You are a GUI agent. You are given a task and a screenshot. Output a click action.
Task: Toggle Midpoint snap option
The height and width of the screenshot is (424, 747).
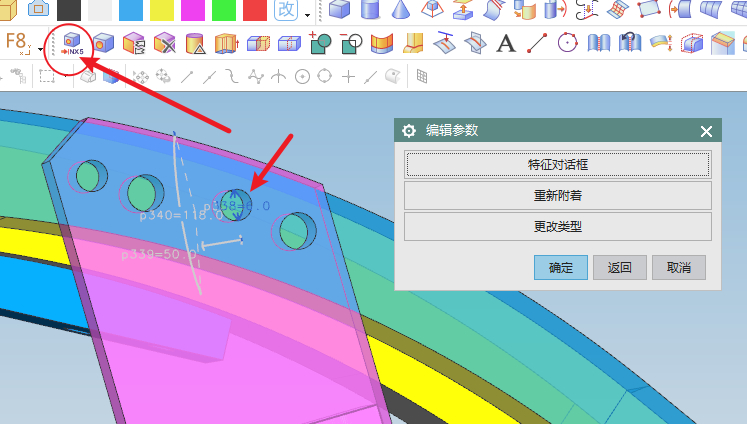(209, 77)
